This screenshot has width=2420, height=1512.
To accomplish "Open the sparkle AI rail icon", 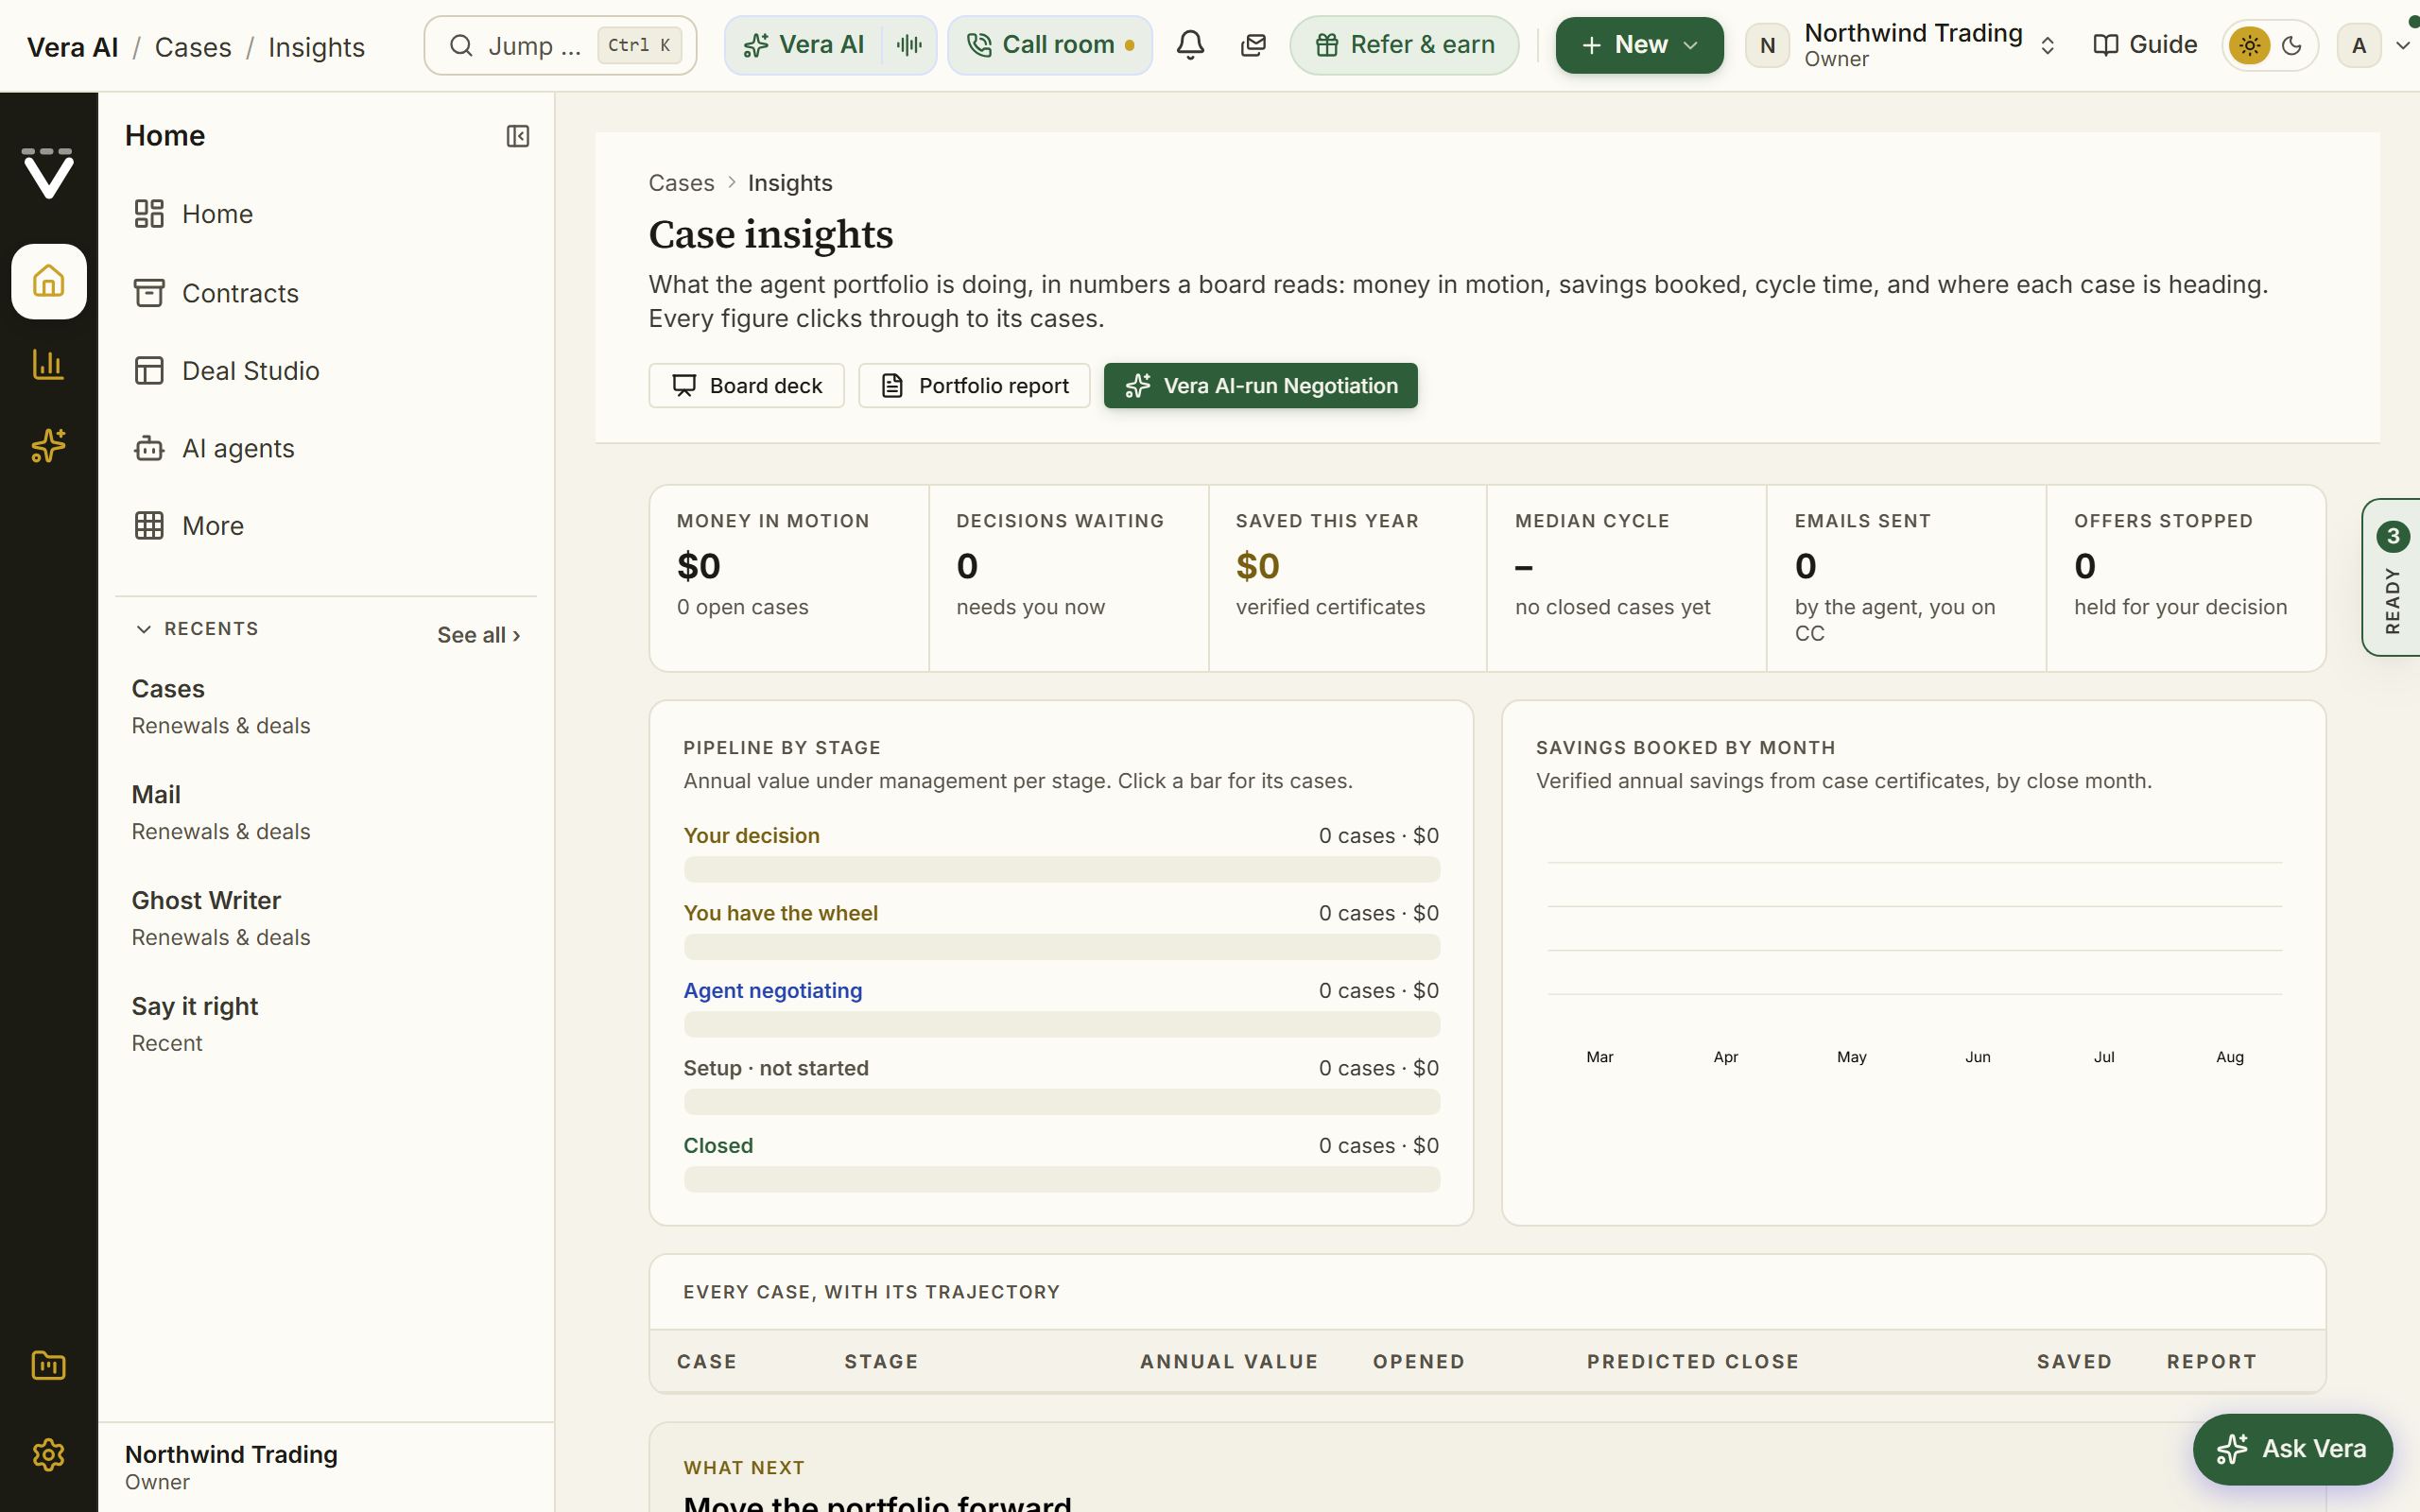I will coord(48,445).
